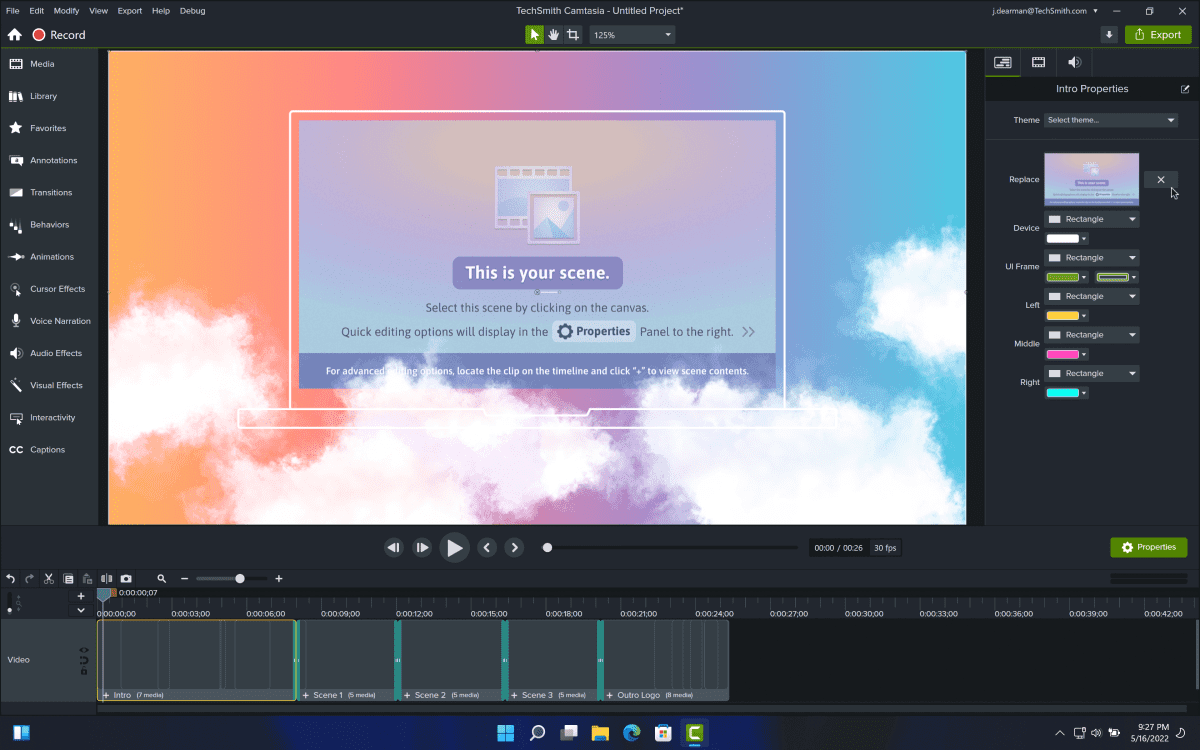This screenshot has width=1200, height=750.
Task: Click the Cut scissors icon
Action: coord(48,579)
